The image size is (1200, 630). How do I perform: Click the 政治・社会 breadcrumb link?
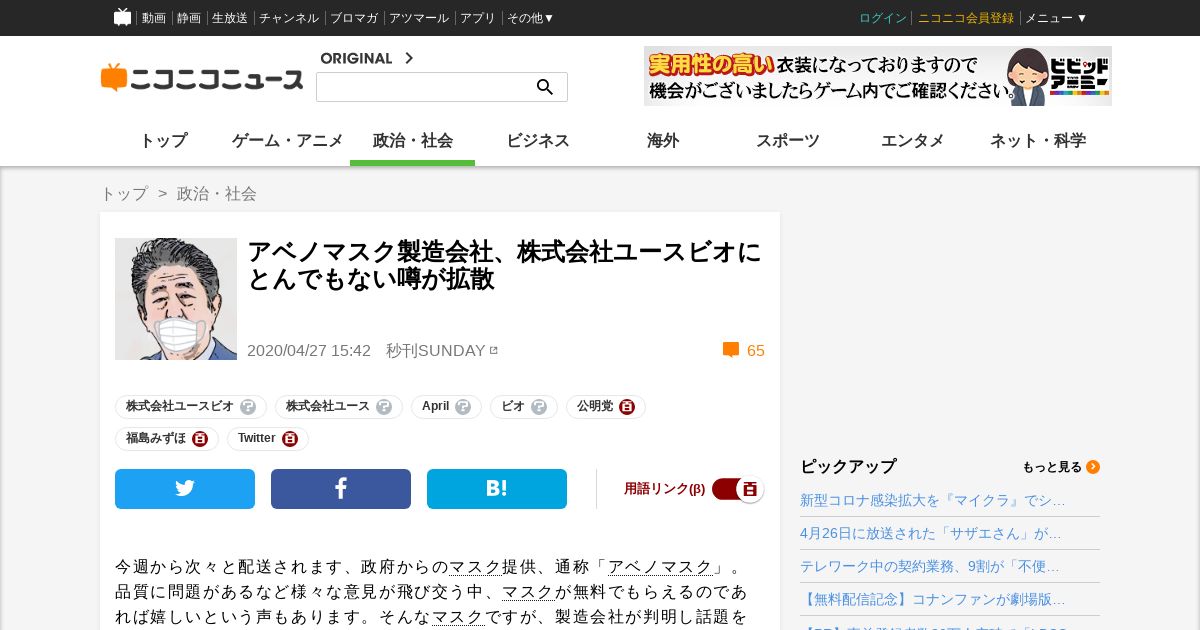tap(217, 194)
